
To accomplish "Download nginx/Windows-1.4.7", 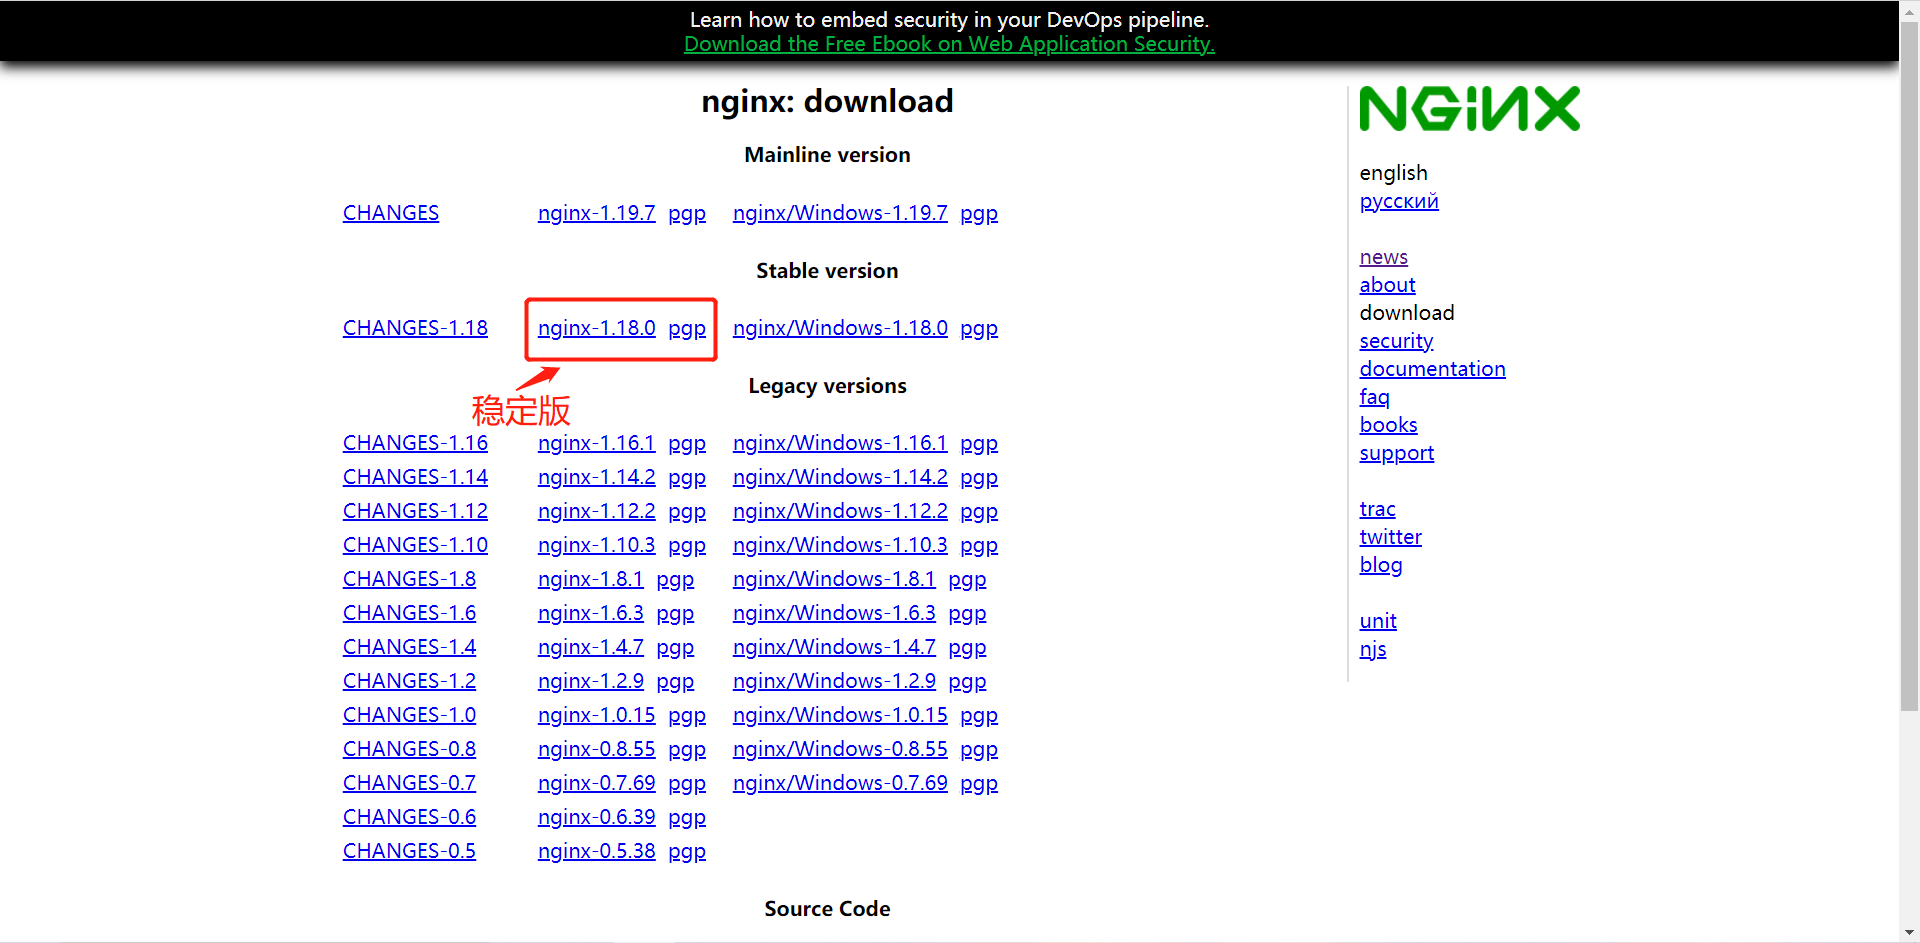I will [834, 647].
